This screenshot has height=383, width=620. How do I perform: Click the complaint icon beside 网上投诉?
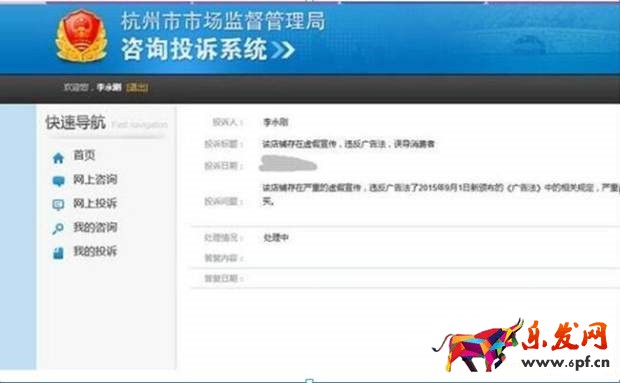(x=58, y=205)
